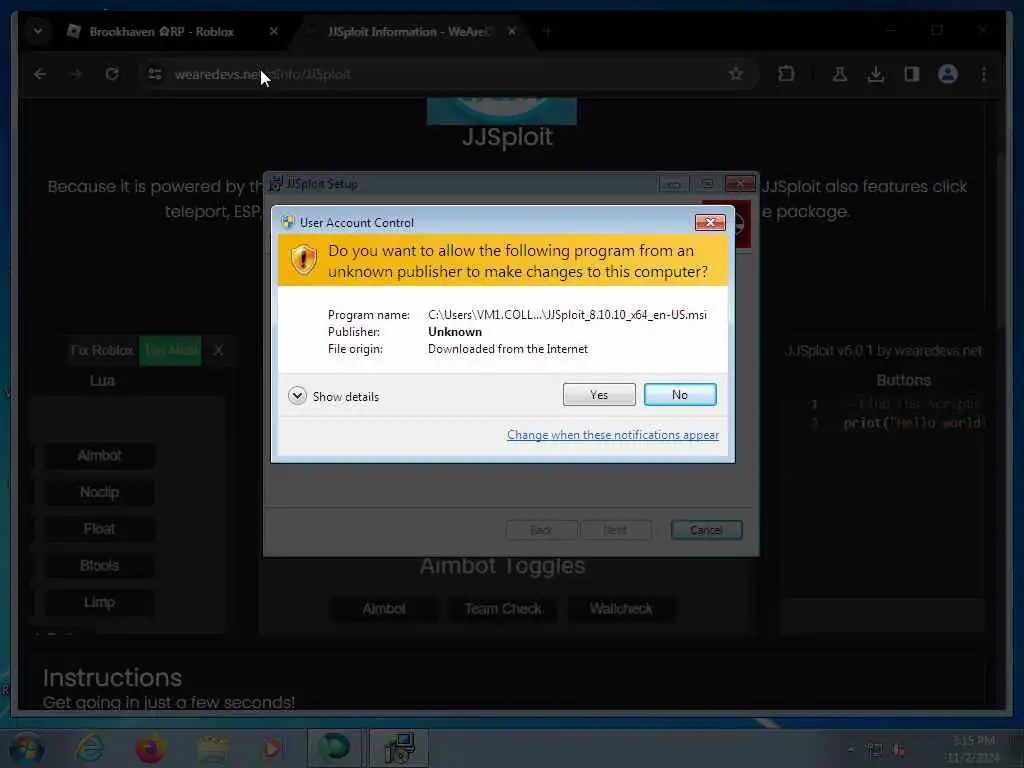Open Chrome Labs flask icon
This screenshot has width=1024, height=768.
click(x=840, y=74)
